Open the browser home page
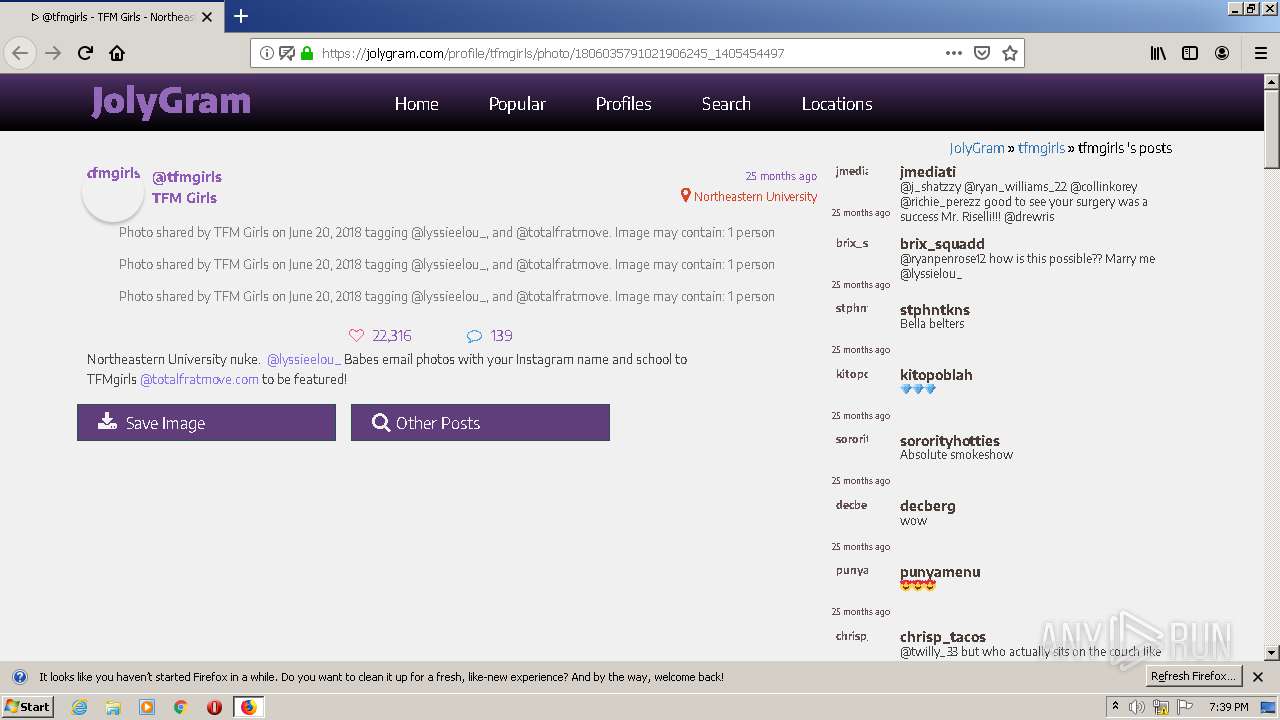Image resolution: width=1280 pixels, height=720 pixels. (x=117, y=53)
